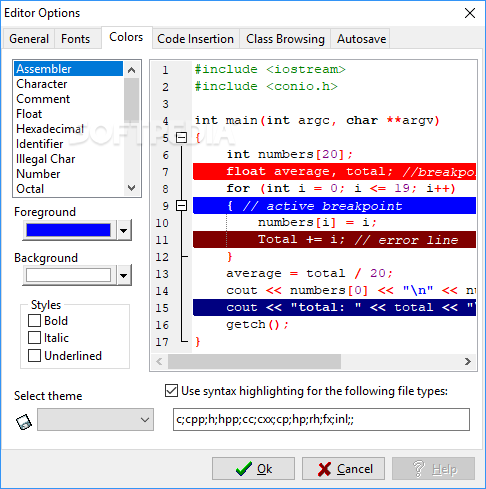Click the element list scroll down arrow
Screen dimensions: 486x489
tap(132, 188)
